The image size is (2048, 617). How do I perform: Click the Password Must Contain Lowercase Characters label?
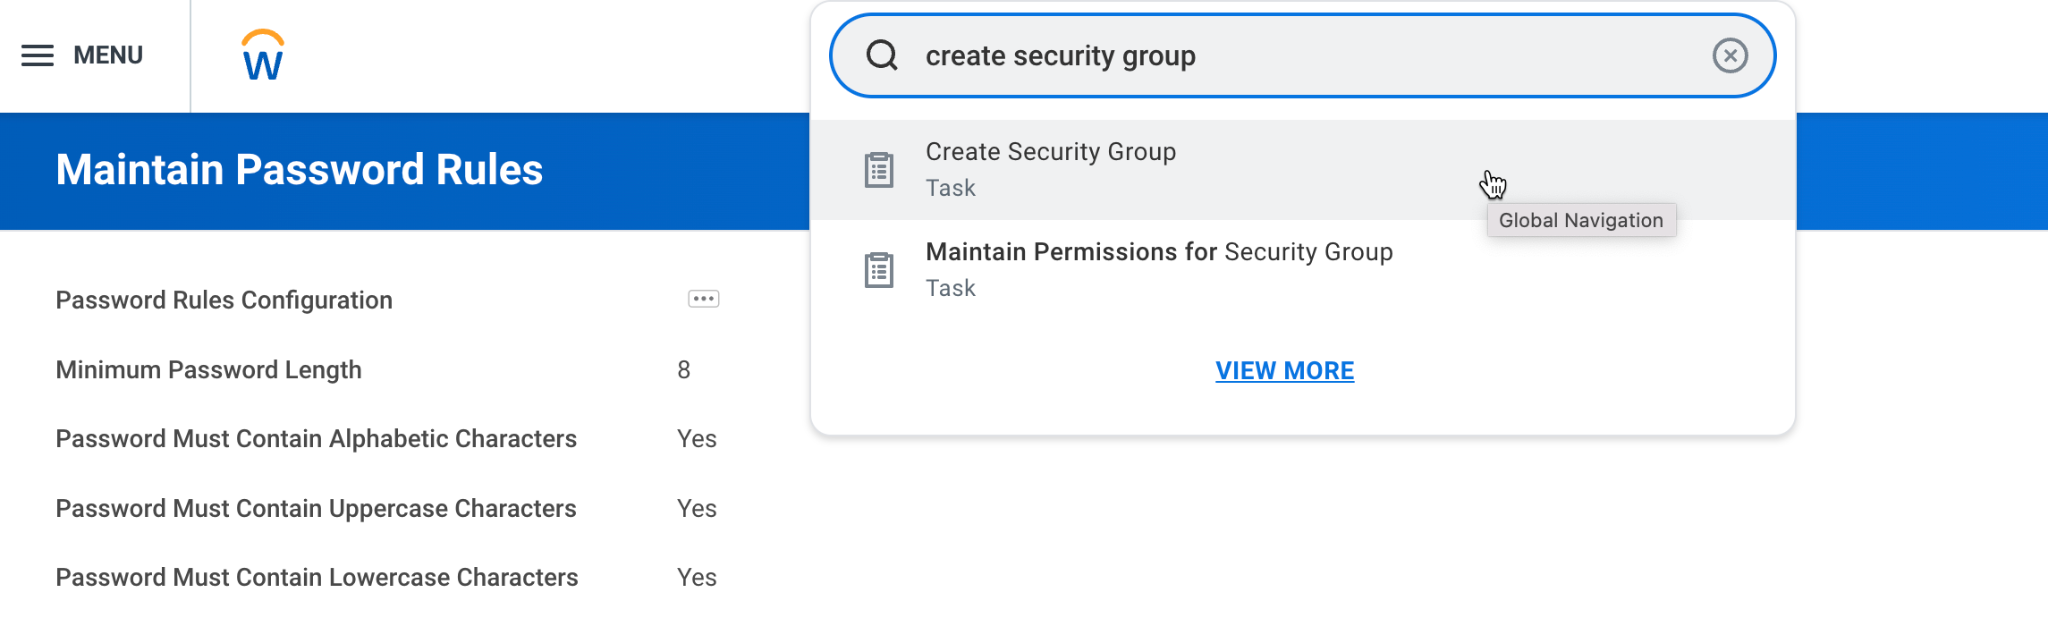point(317,577)
